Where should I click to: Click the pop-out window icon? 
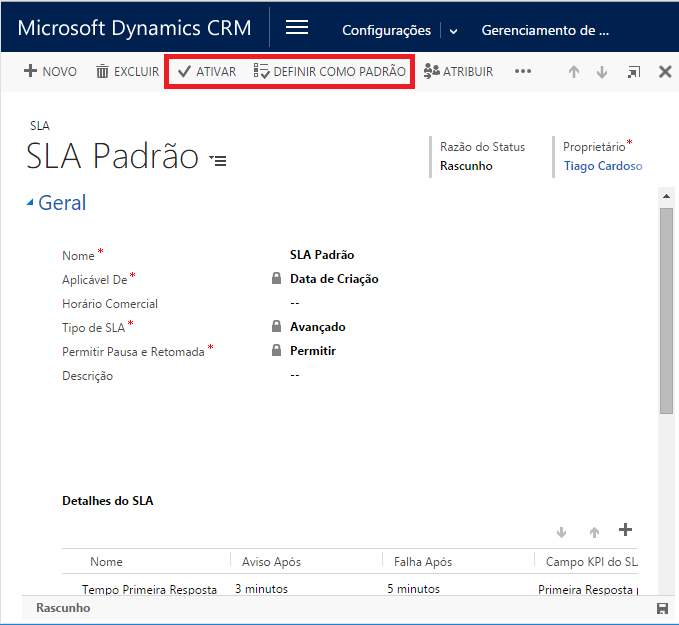[634, 72]
